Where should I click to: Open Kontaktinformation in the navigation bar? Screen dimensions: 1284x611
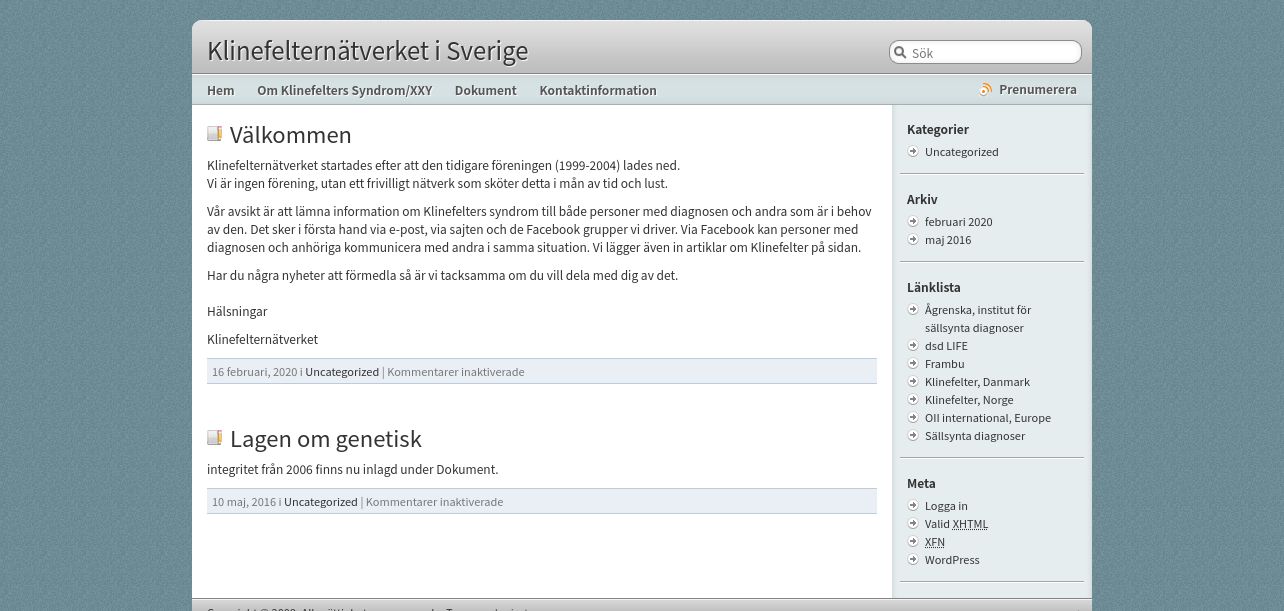(x=598, y=90)
